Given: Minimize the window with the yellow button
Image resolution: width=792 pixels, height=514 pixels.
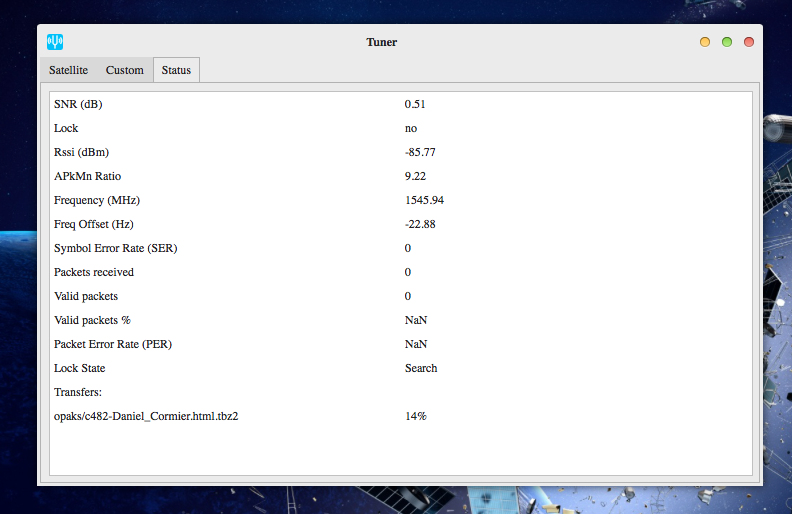Looking at the screenshot, I should click(705, 42).
